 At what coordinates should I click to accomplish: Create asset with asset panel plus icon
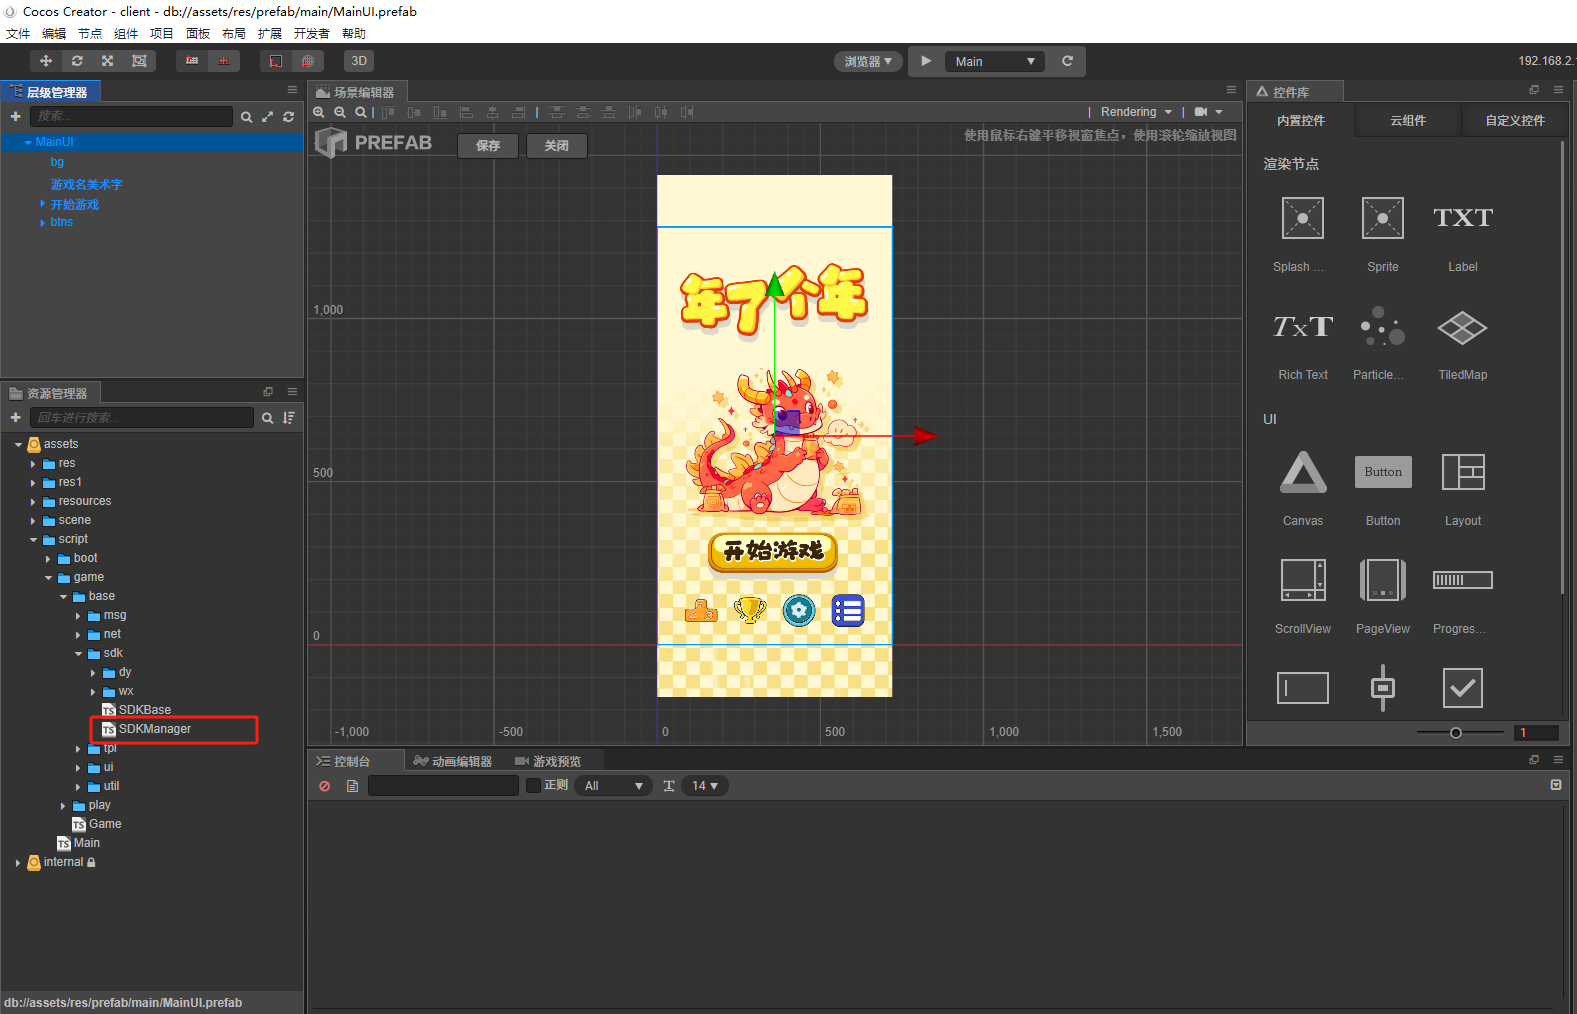click(15, 418)
